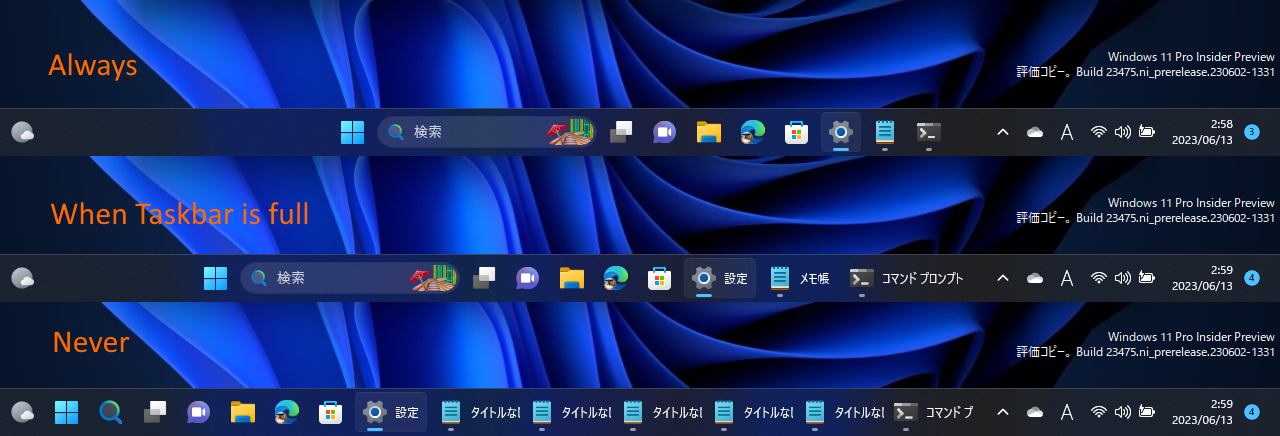The image size is (1280, 436).
Task: Open Start menu in the Never taskbar
Action: 67,411
